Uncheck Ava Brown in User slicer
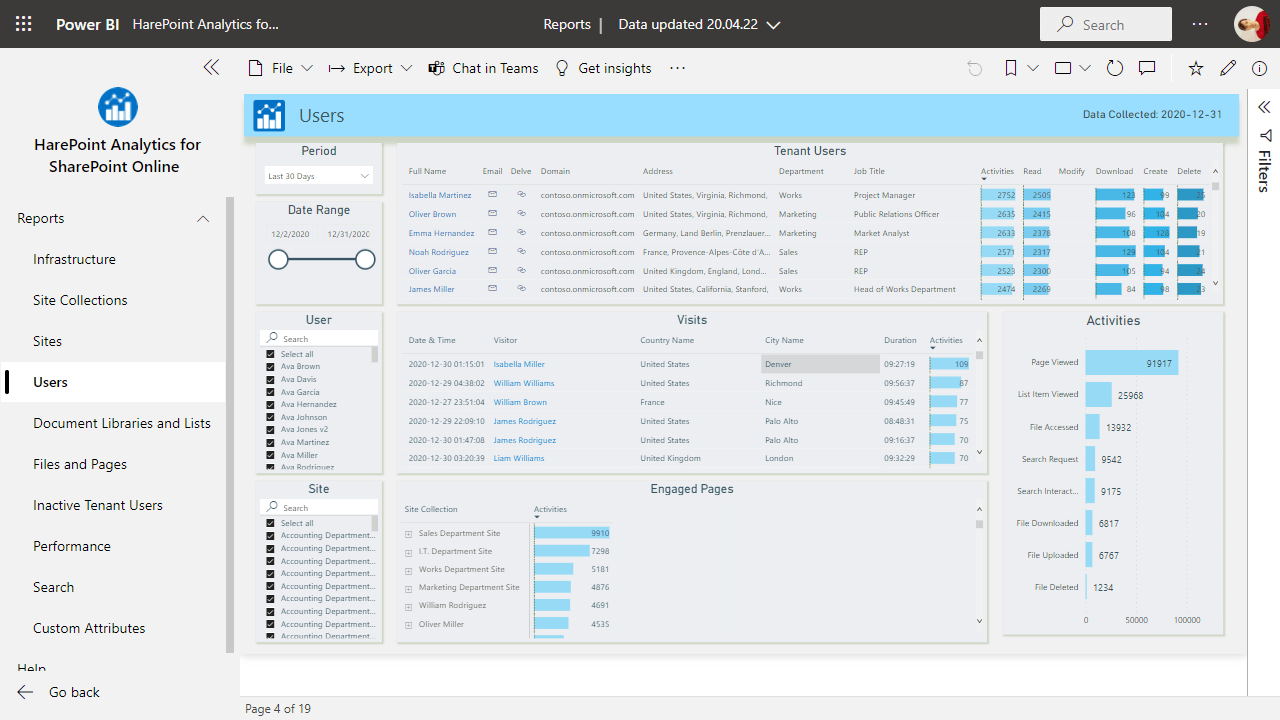 click(x=270, y=366)
